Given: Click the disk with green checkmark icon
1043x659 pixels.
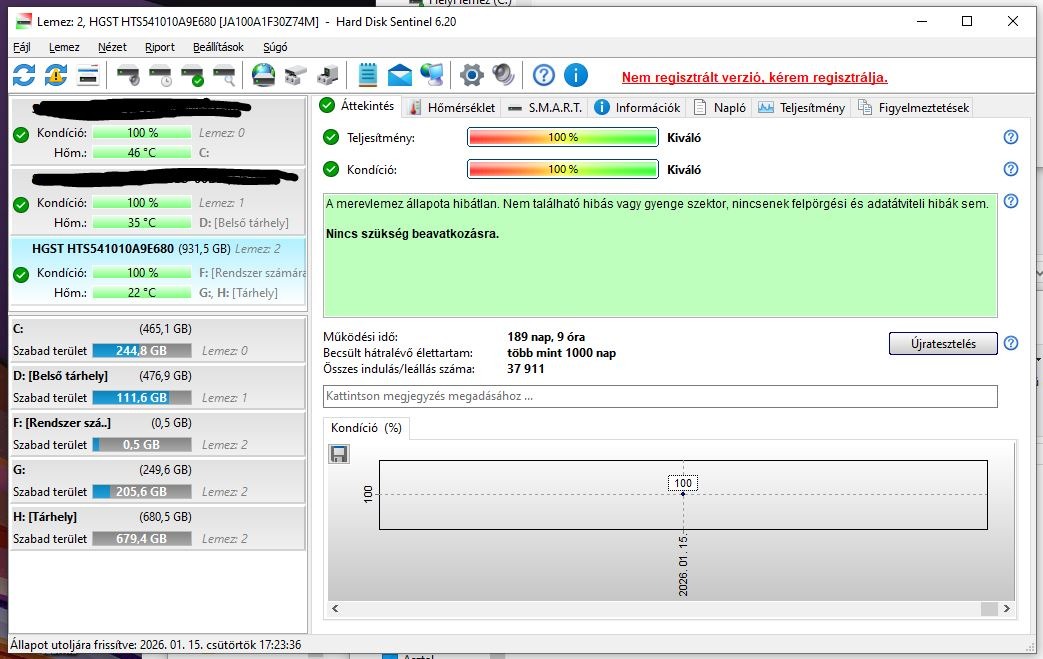Looking at the screenshot, I should click(x=192, y=75).
